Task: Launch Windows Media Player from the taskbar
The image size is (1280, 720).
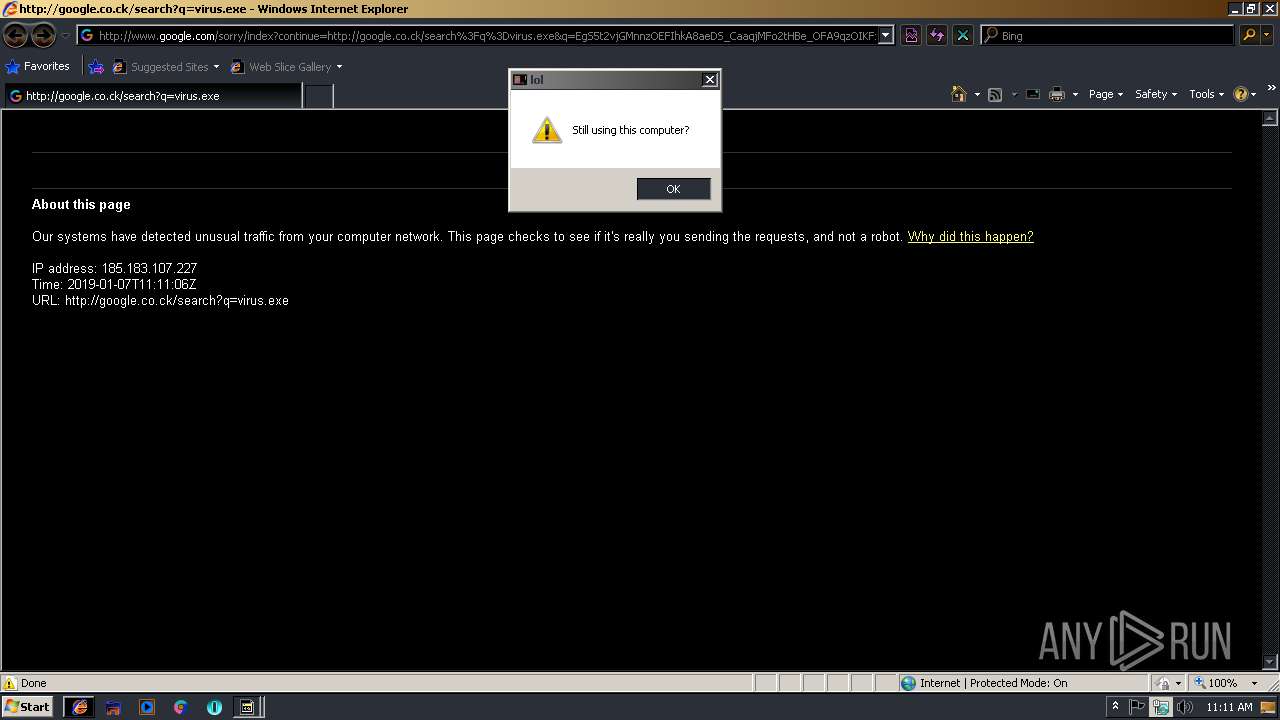Action: point(147,707)
